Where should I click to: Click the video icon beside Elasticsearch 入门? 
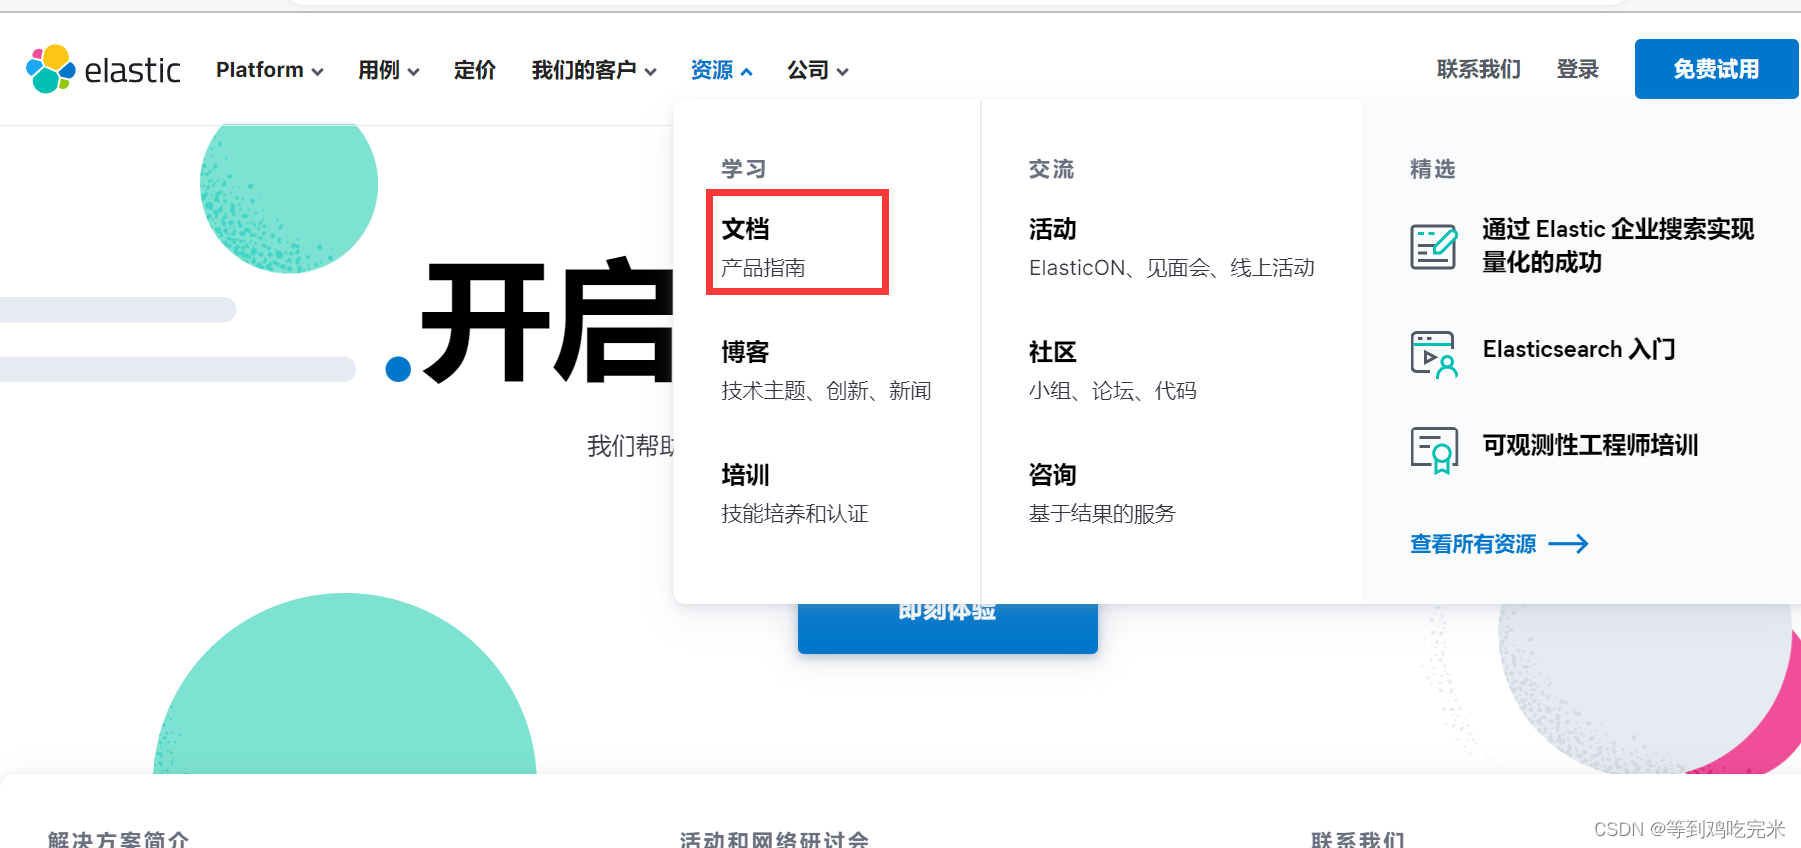pos(1434,354)
